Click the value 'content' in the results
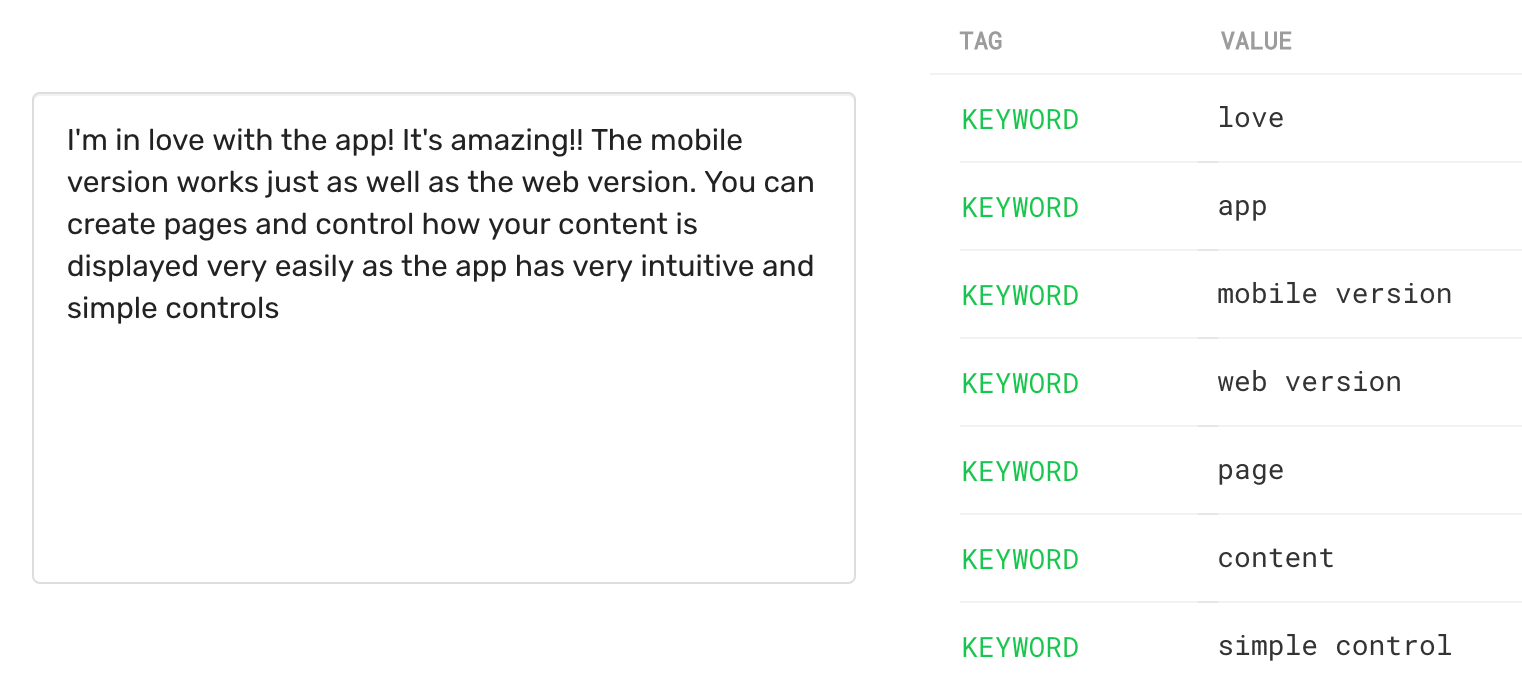The image size is (1522, 688). click(1275, 557)
